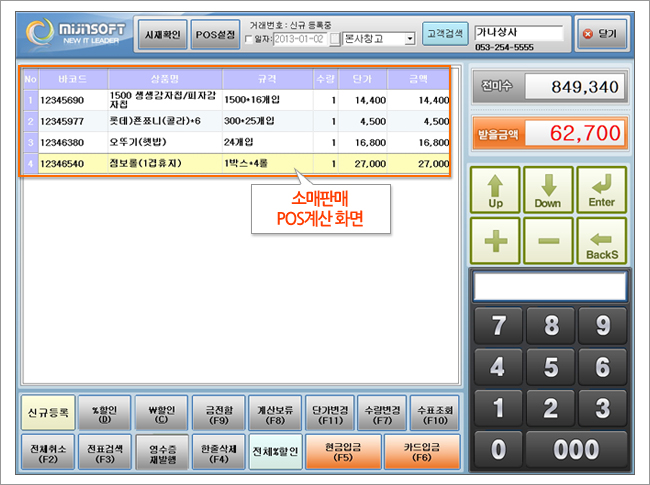Click 수량변경 (F7) button
Screen dimensions: 650x485
pyautogui.click(x=382, y=414)
